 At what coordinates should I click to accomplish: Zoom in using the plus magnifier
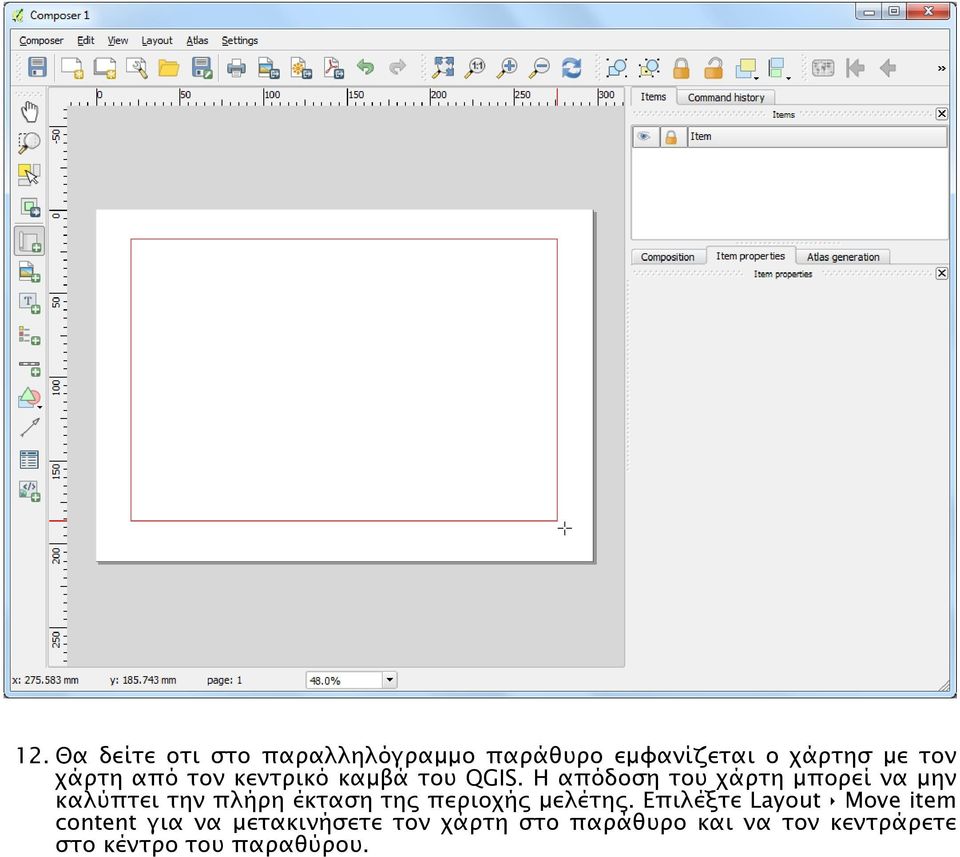(508, 67)
